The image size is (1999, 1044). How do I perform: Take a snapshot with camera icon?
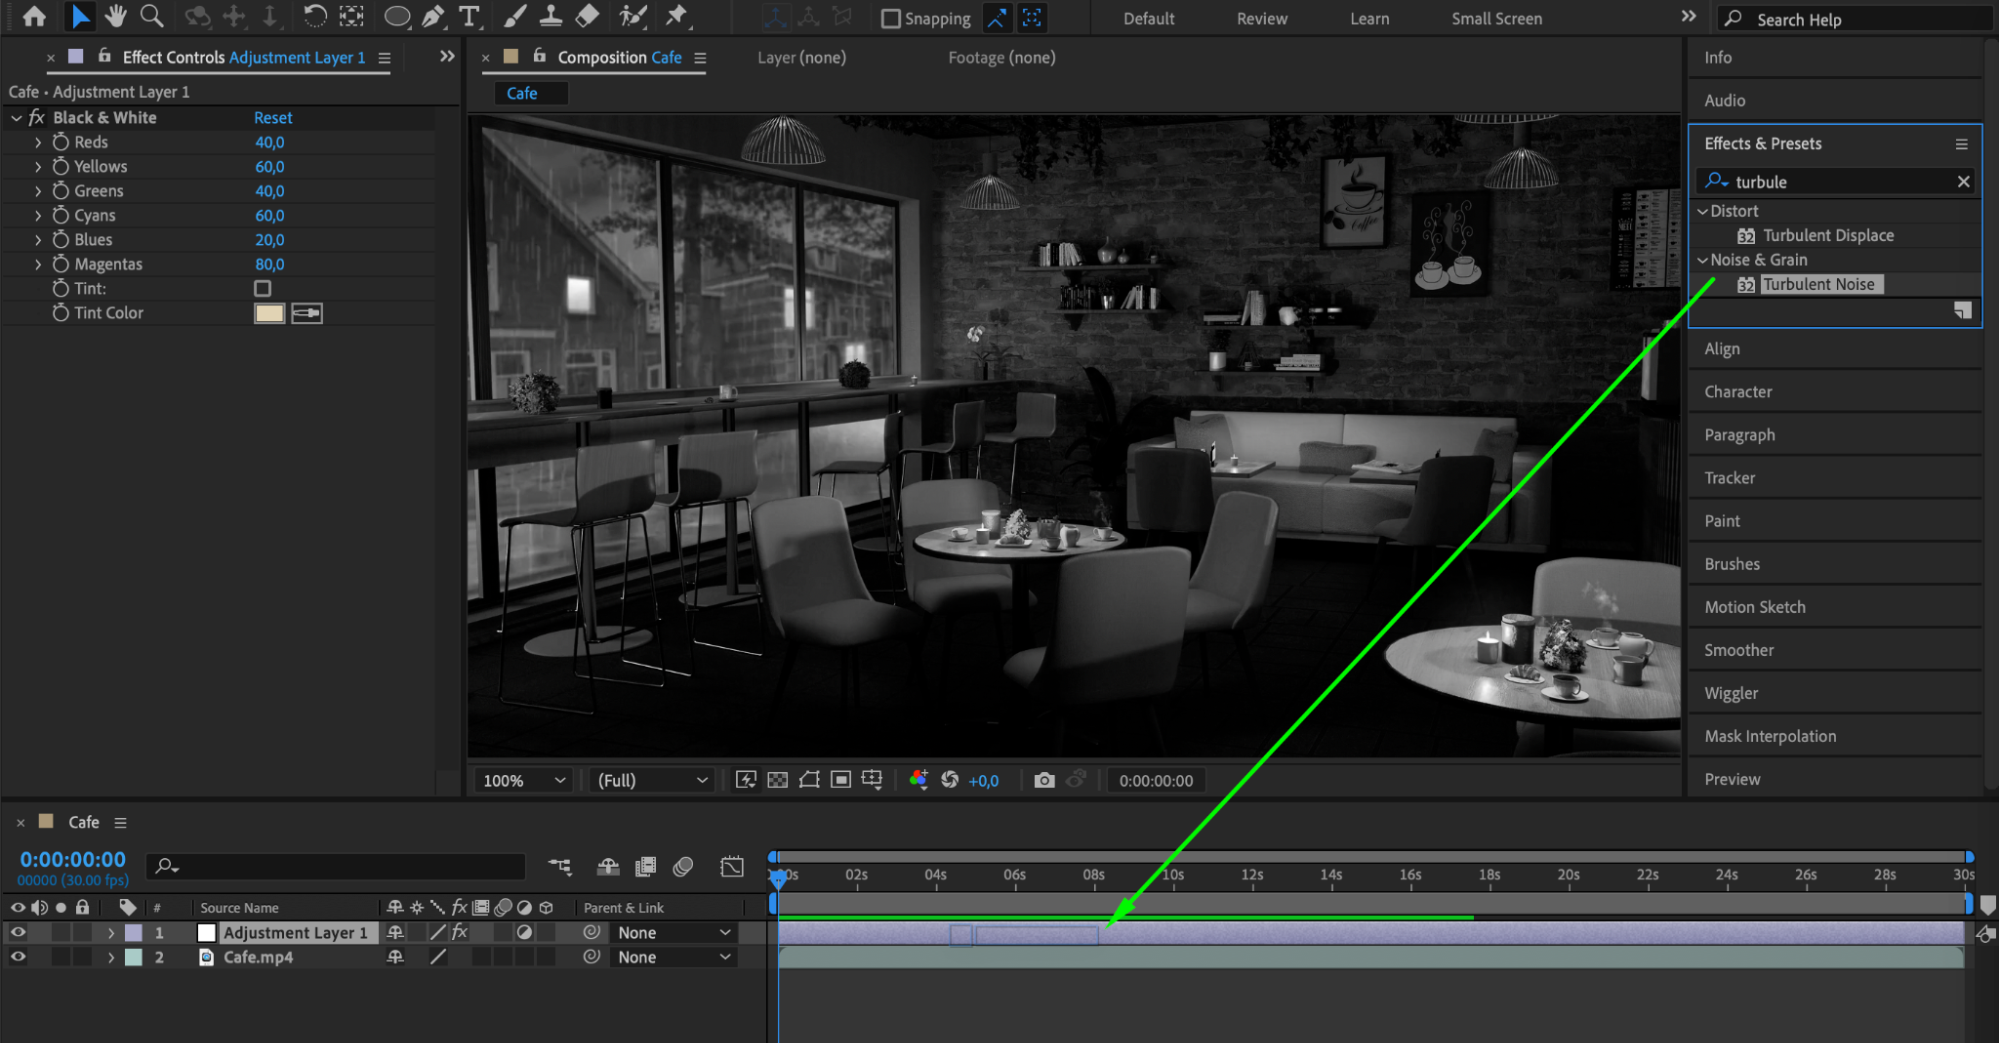click(x=1044, y=780)
